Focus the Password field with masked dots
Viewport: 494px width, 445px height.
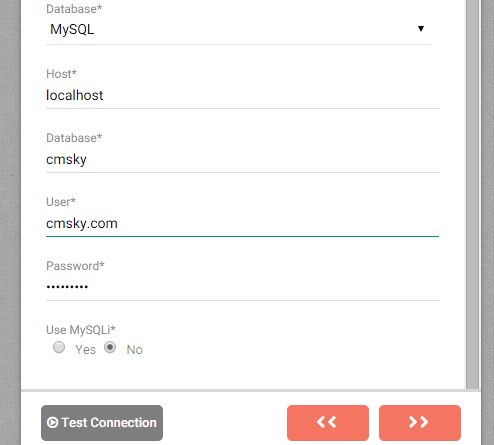click(242, 287)
